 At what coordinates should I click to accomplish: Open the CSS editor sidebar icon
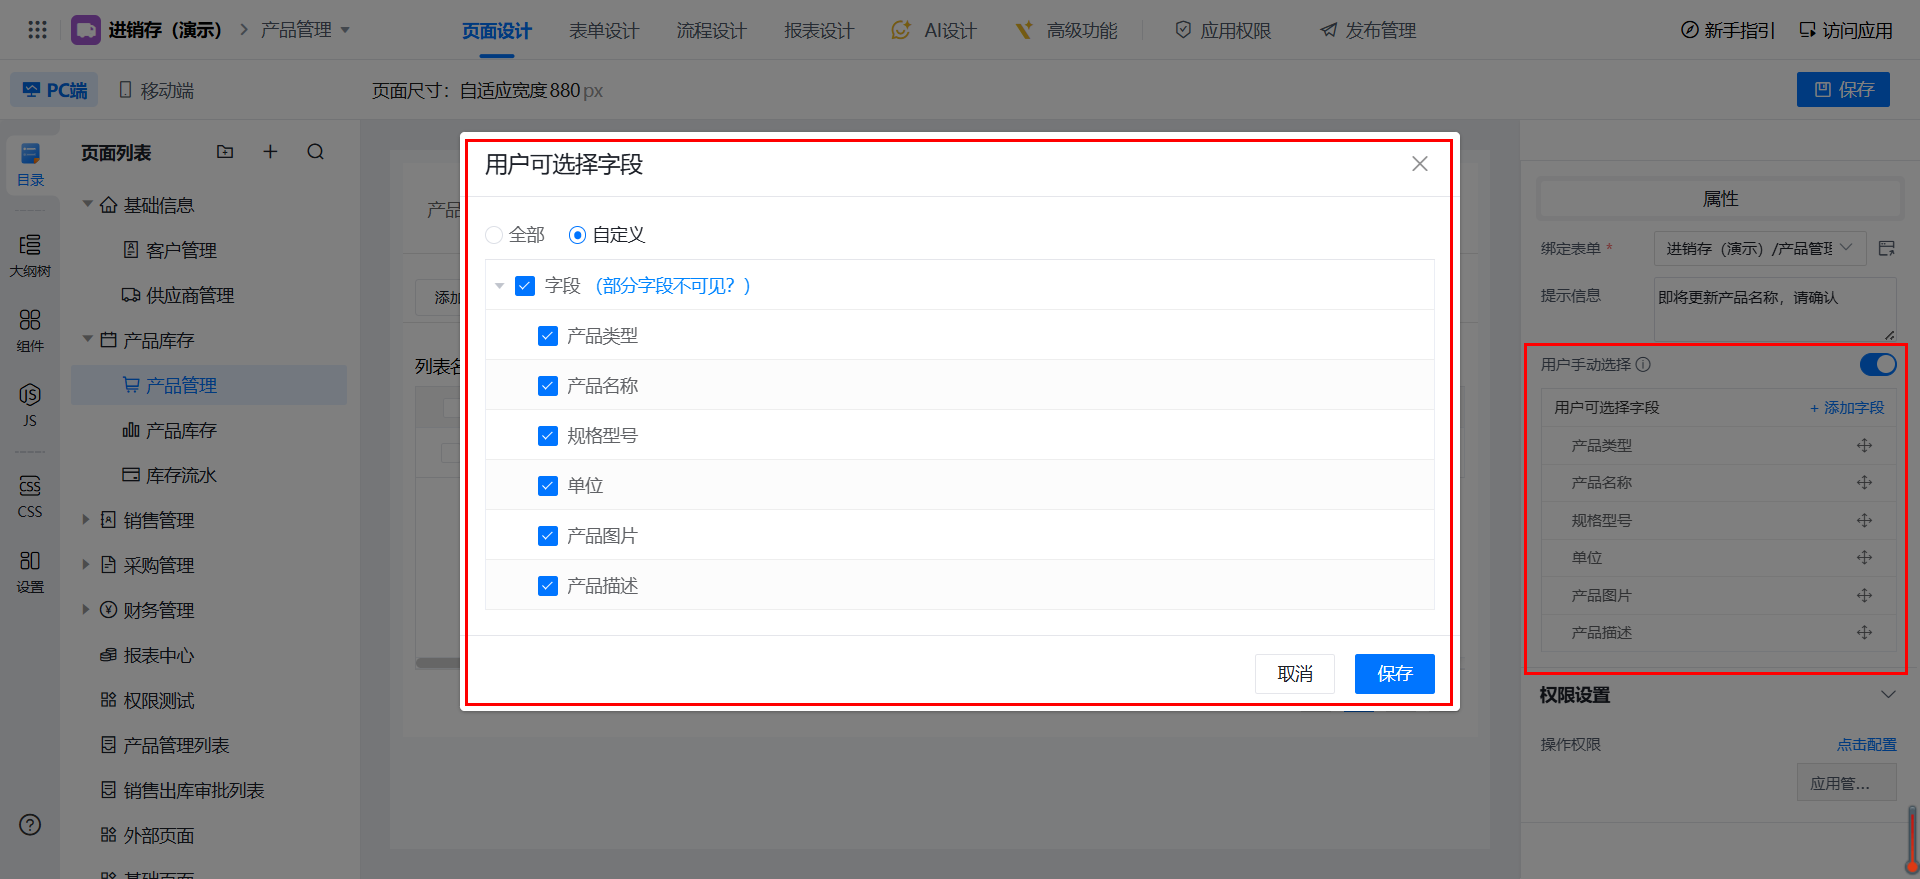pos(30,496)
